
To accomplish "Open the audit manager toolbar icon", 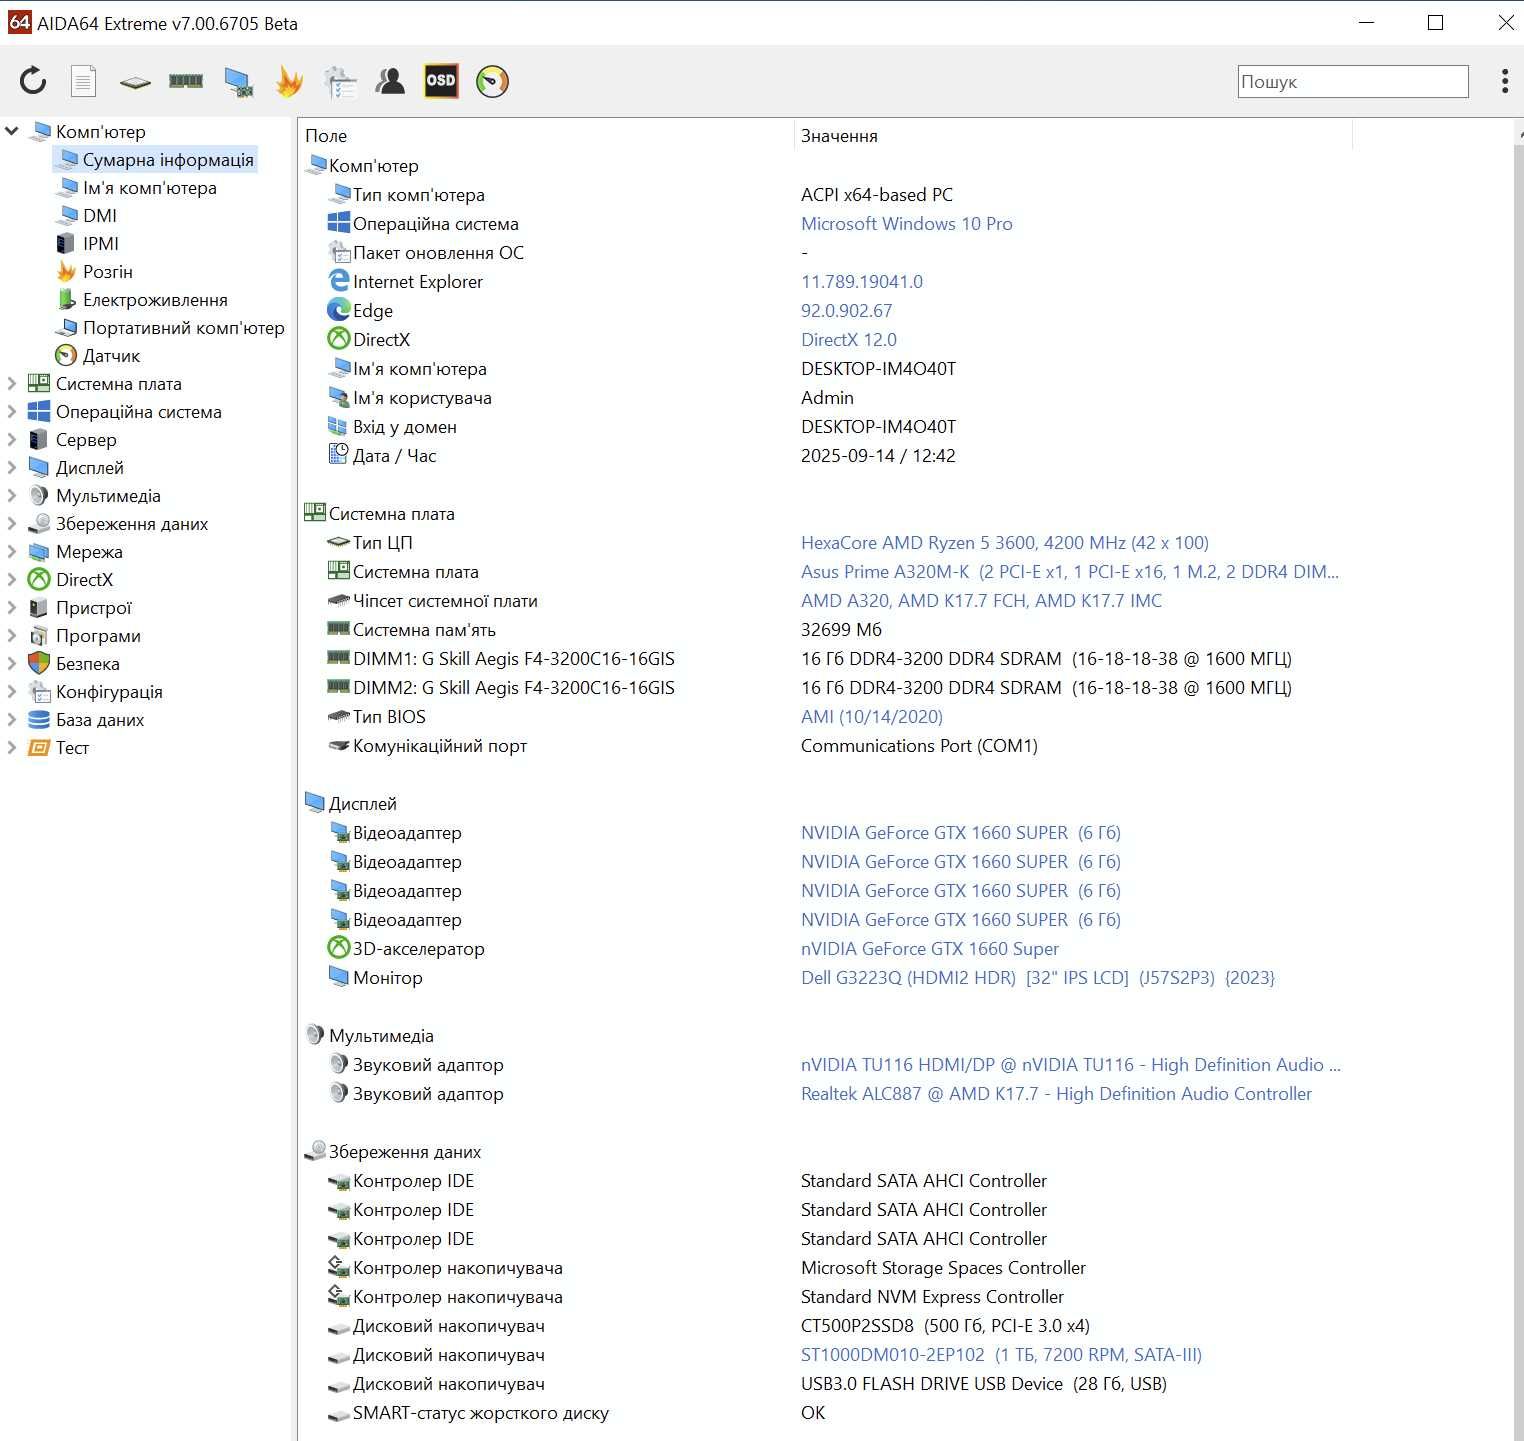I will tap(340, 82).
